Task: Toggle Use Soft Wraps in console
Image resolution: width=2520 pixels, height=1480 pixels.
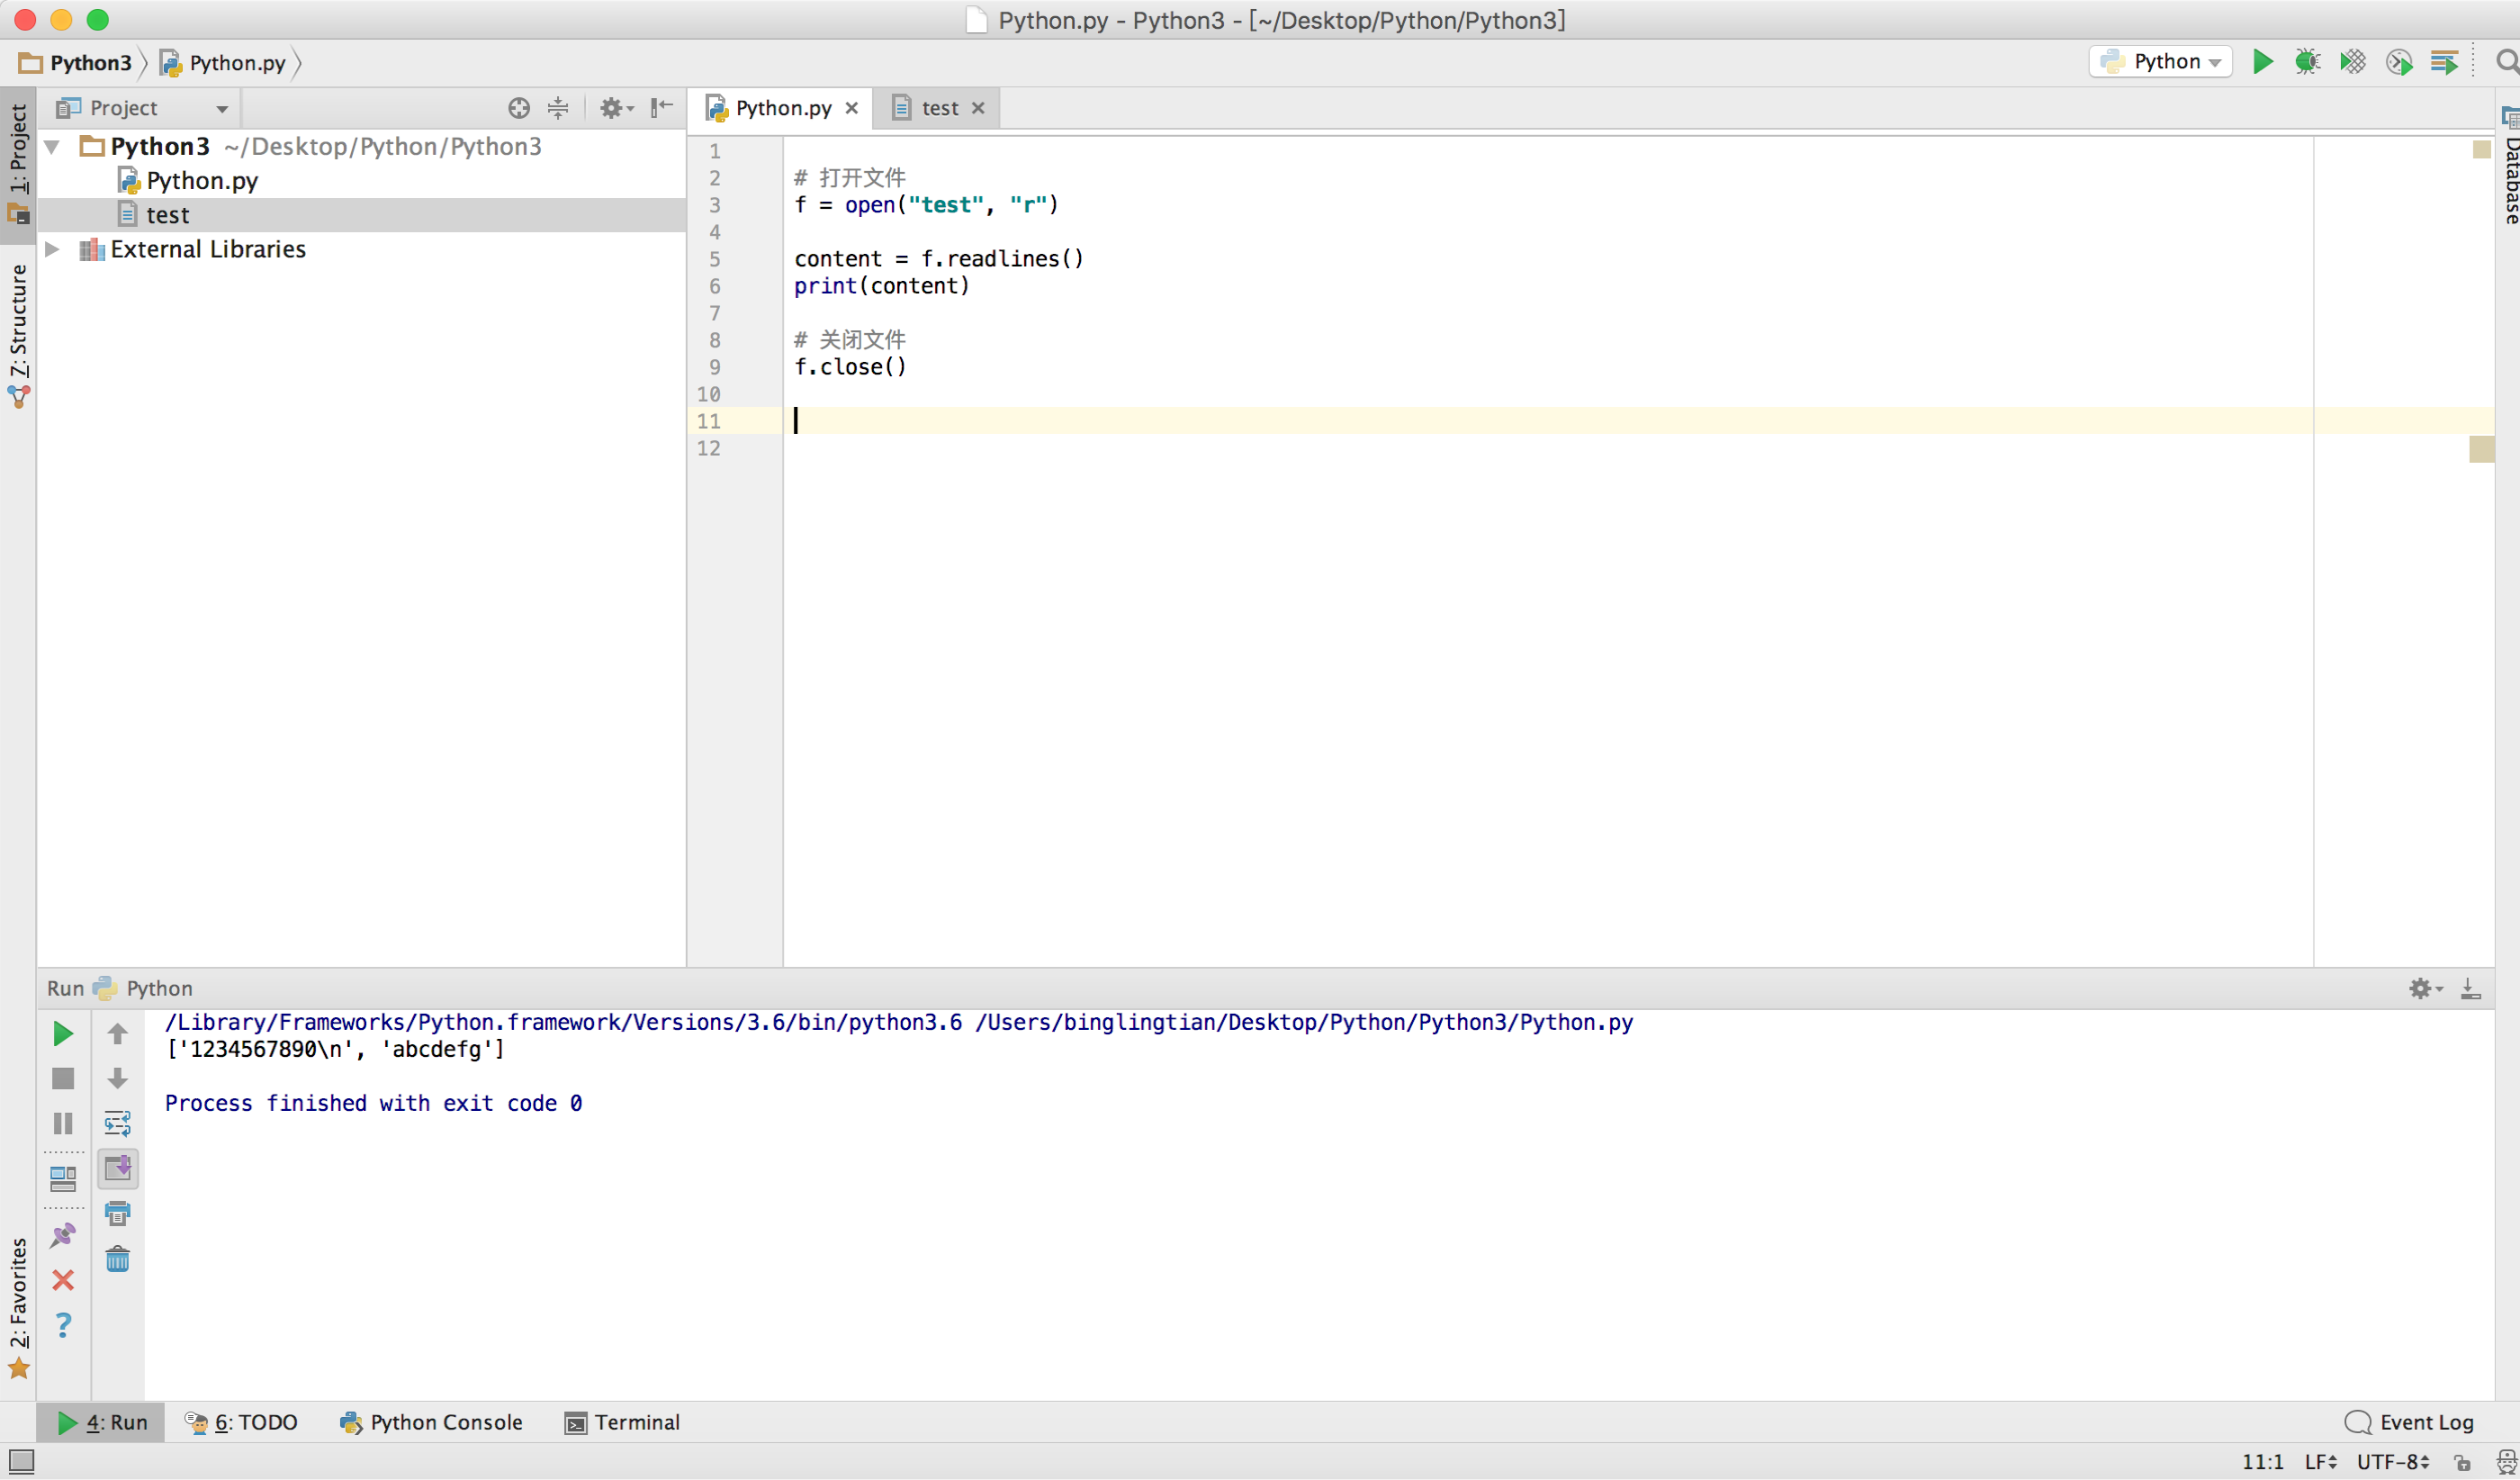Action: [x=117, y=1124]
